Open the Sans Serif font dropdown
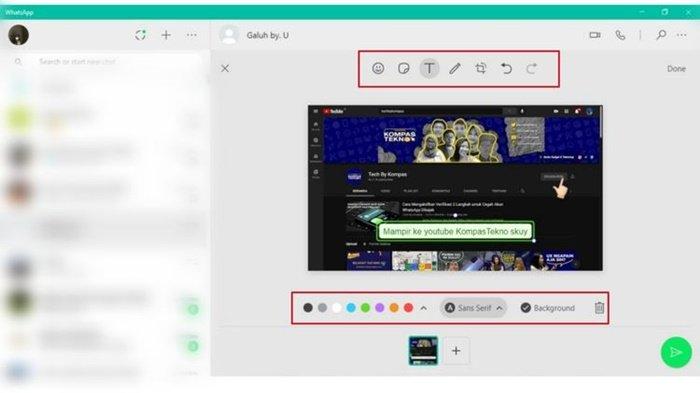This screenshot has height=393, width=700. [x=474, y=308]
